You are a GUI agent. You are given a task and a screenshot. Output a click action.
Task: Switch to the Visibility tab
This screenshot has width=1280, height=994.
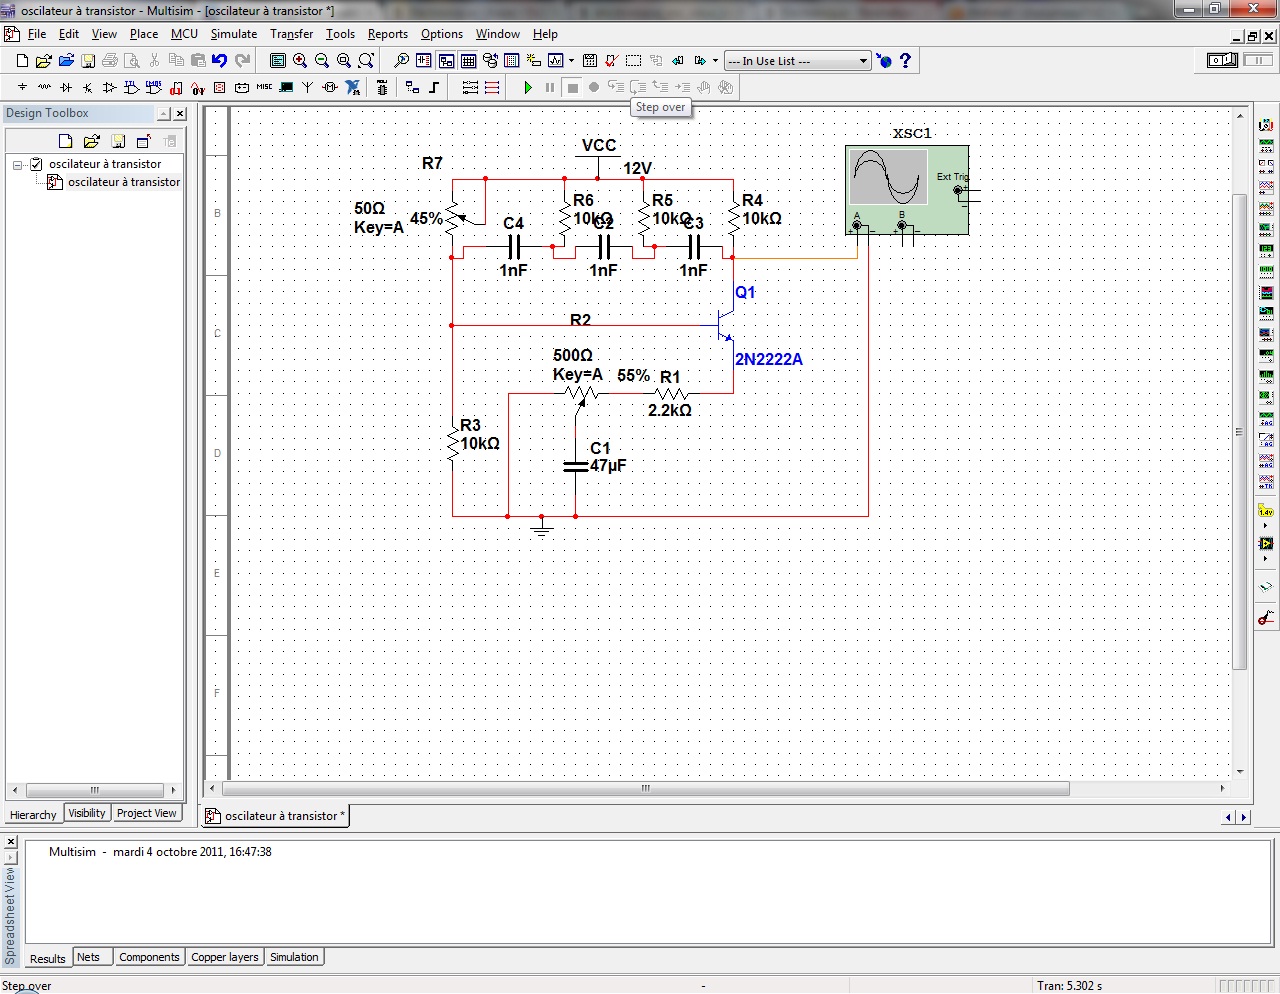pos(87,814)
